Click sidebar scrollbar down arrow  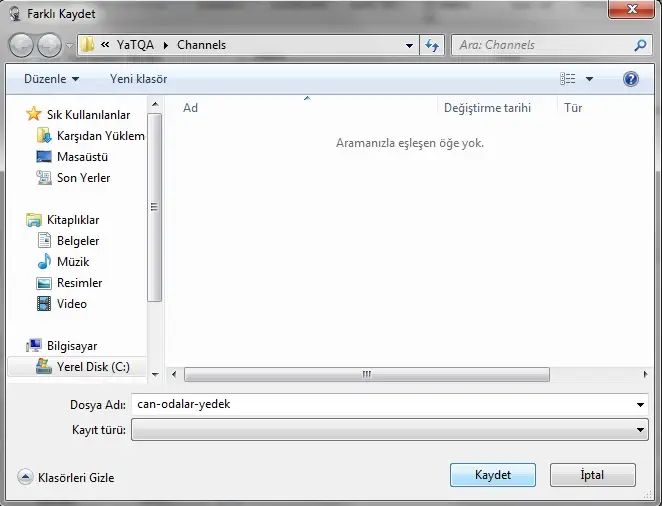155,375
